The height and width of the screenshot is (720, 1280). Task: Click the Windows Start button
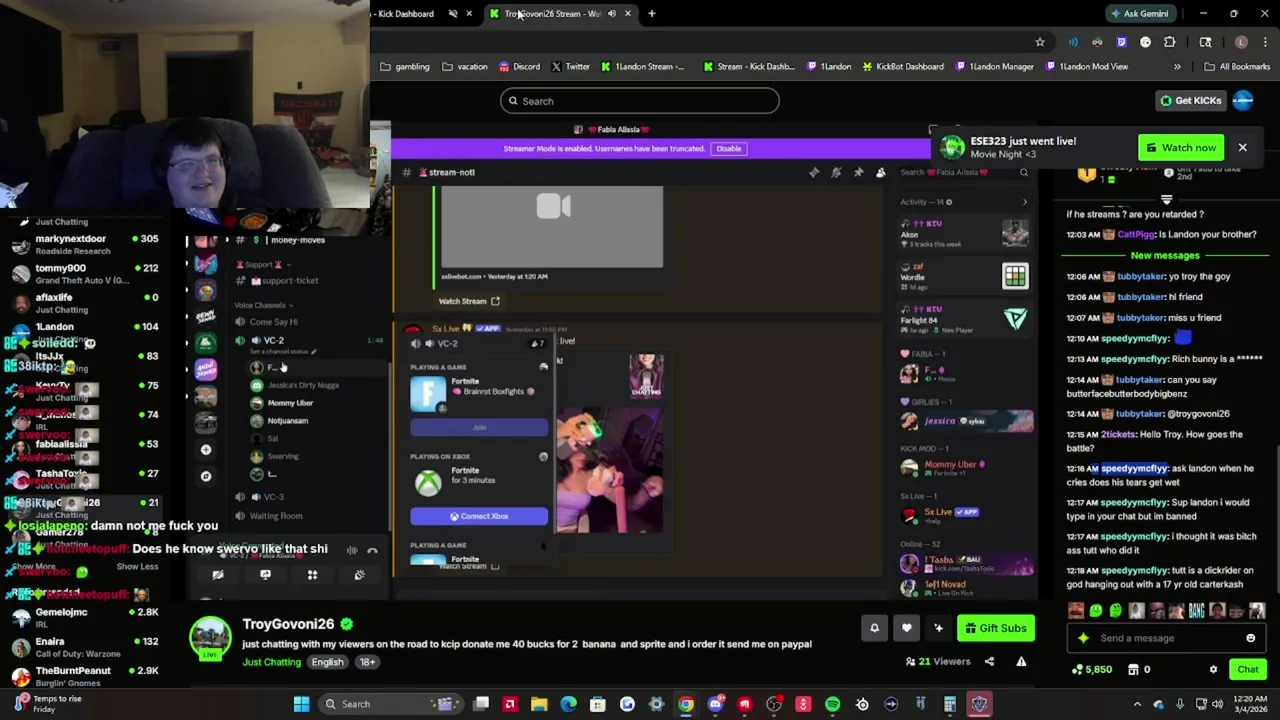click(x=301, y=704)
